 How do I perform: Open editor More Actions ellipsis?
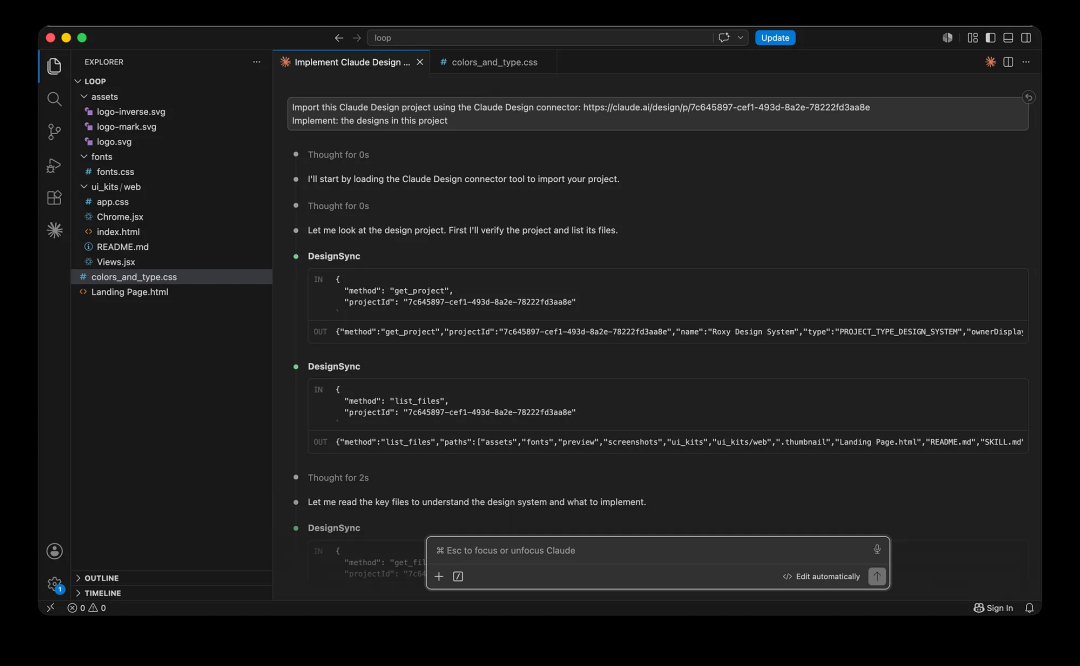click(x=1026, y=62)
